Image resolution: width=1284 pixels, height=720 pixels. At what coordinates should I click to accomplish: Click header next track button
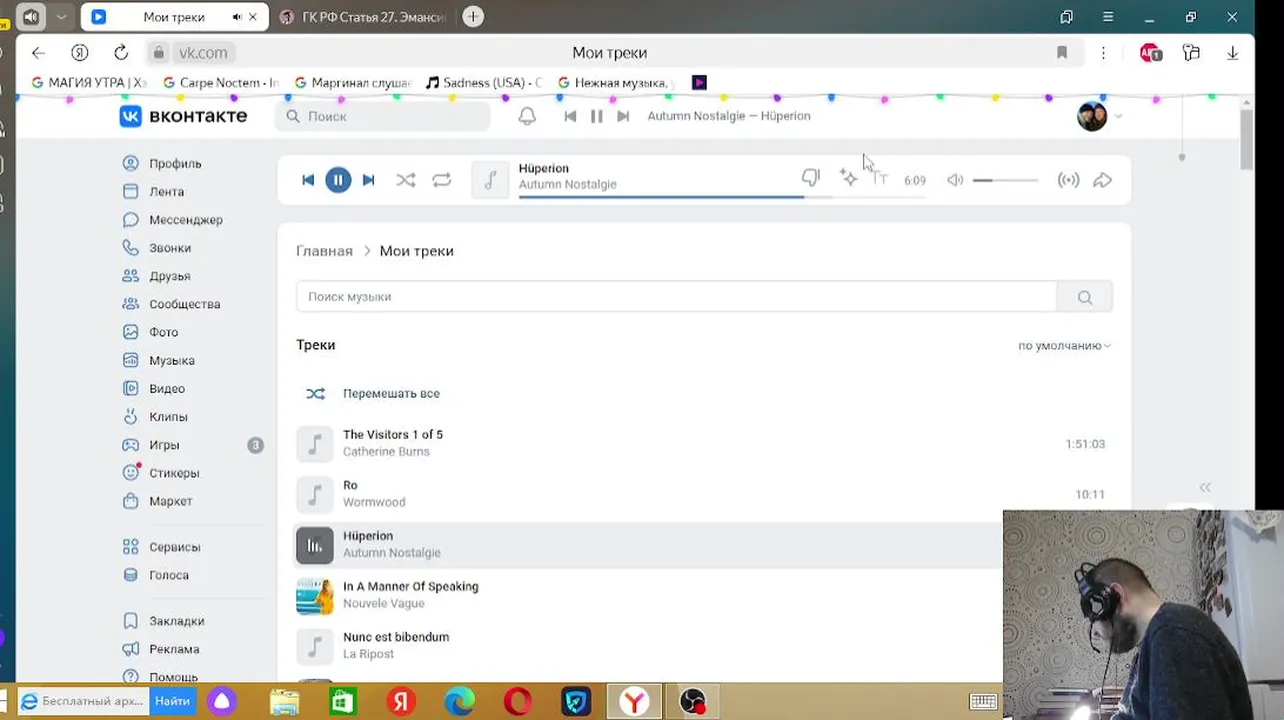tap(623, 116)
